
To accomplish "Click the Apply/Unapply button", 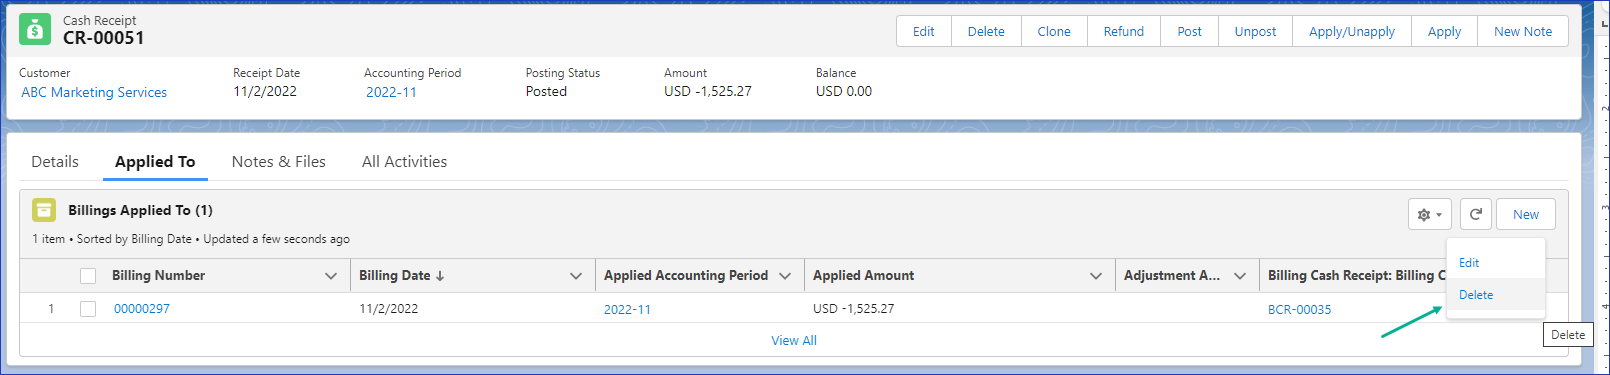I will (x=1352, y=31).
